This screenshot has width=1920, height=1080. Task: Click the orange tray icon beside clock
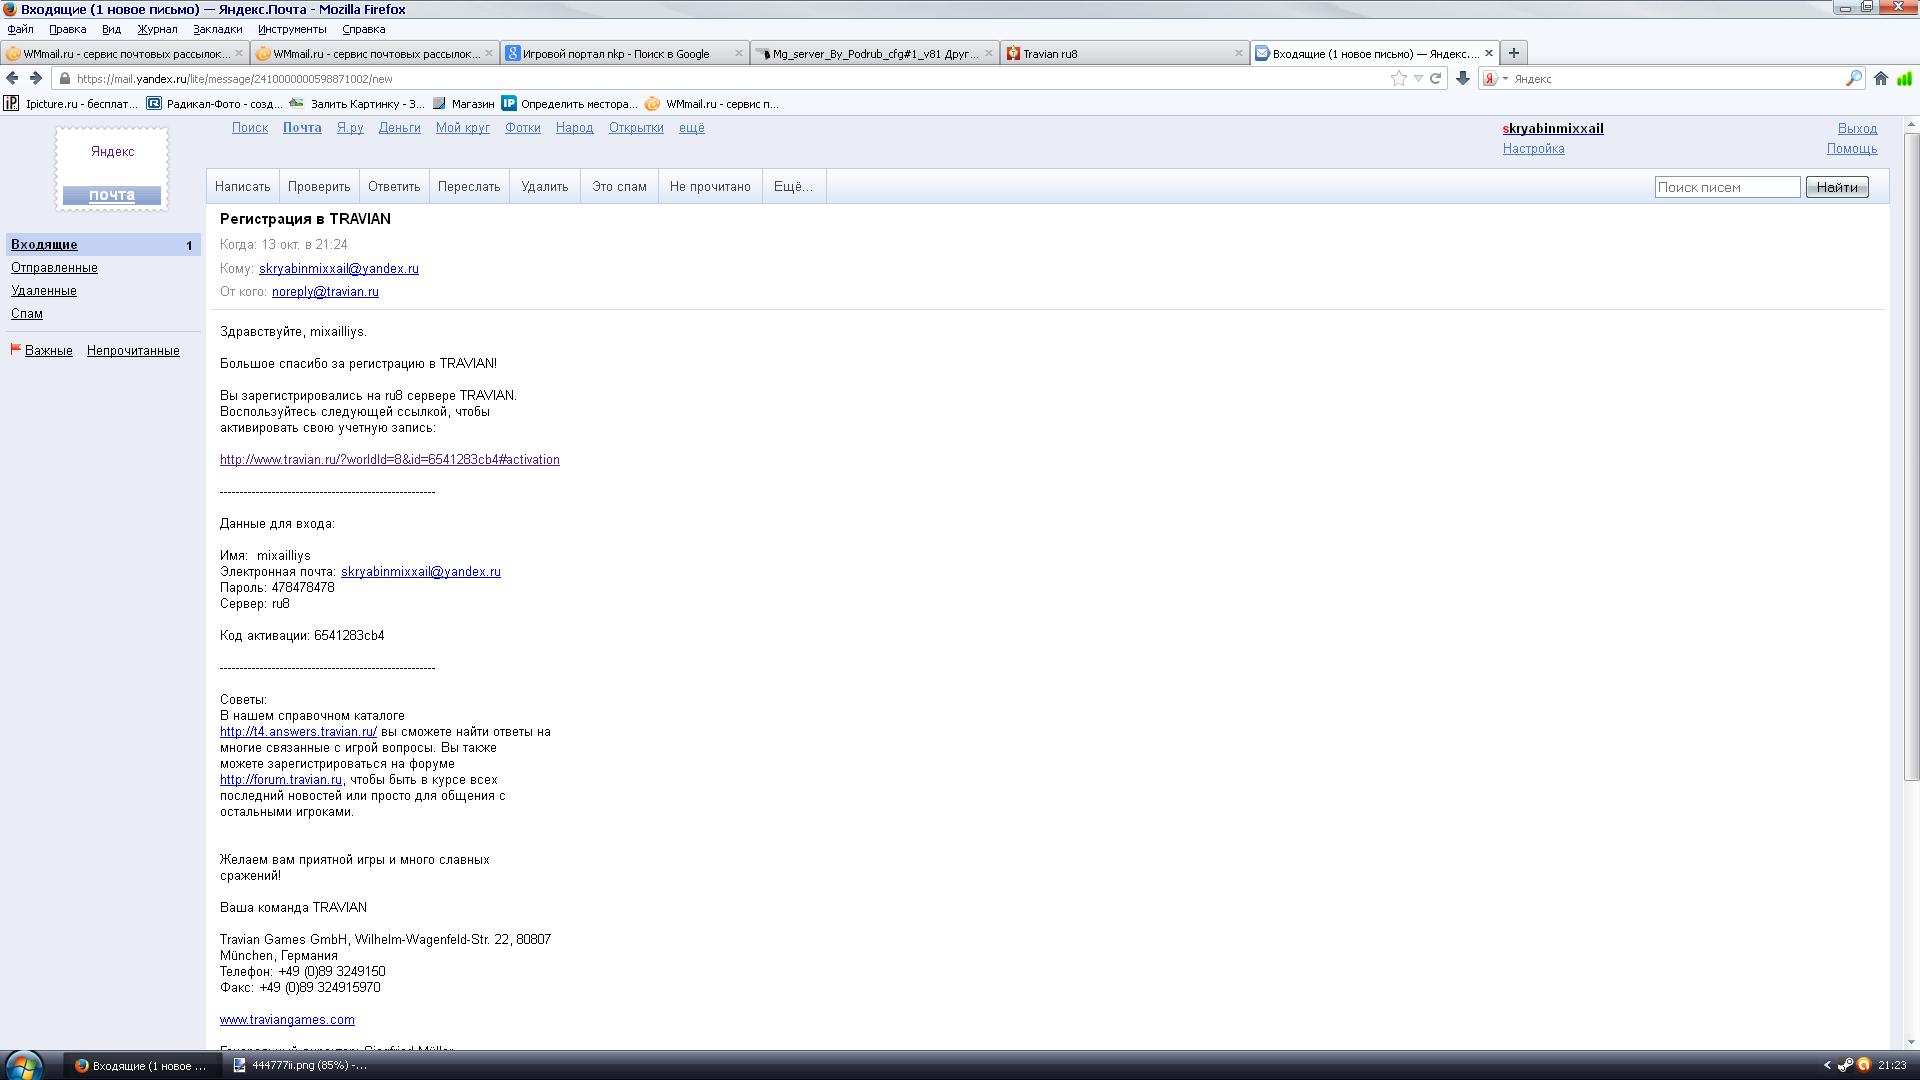tap(1864, 1065)
